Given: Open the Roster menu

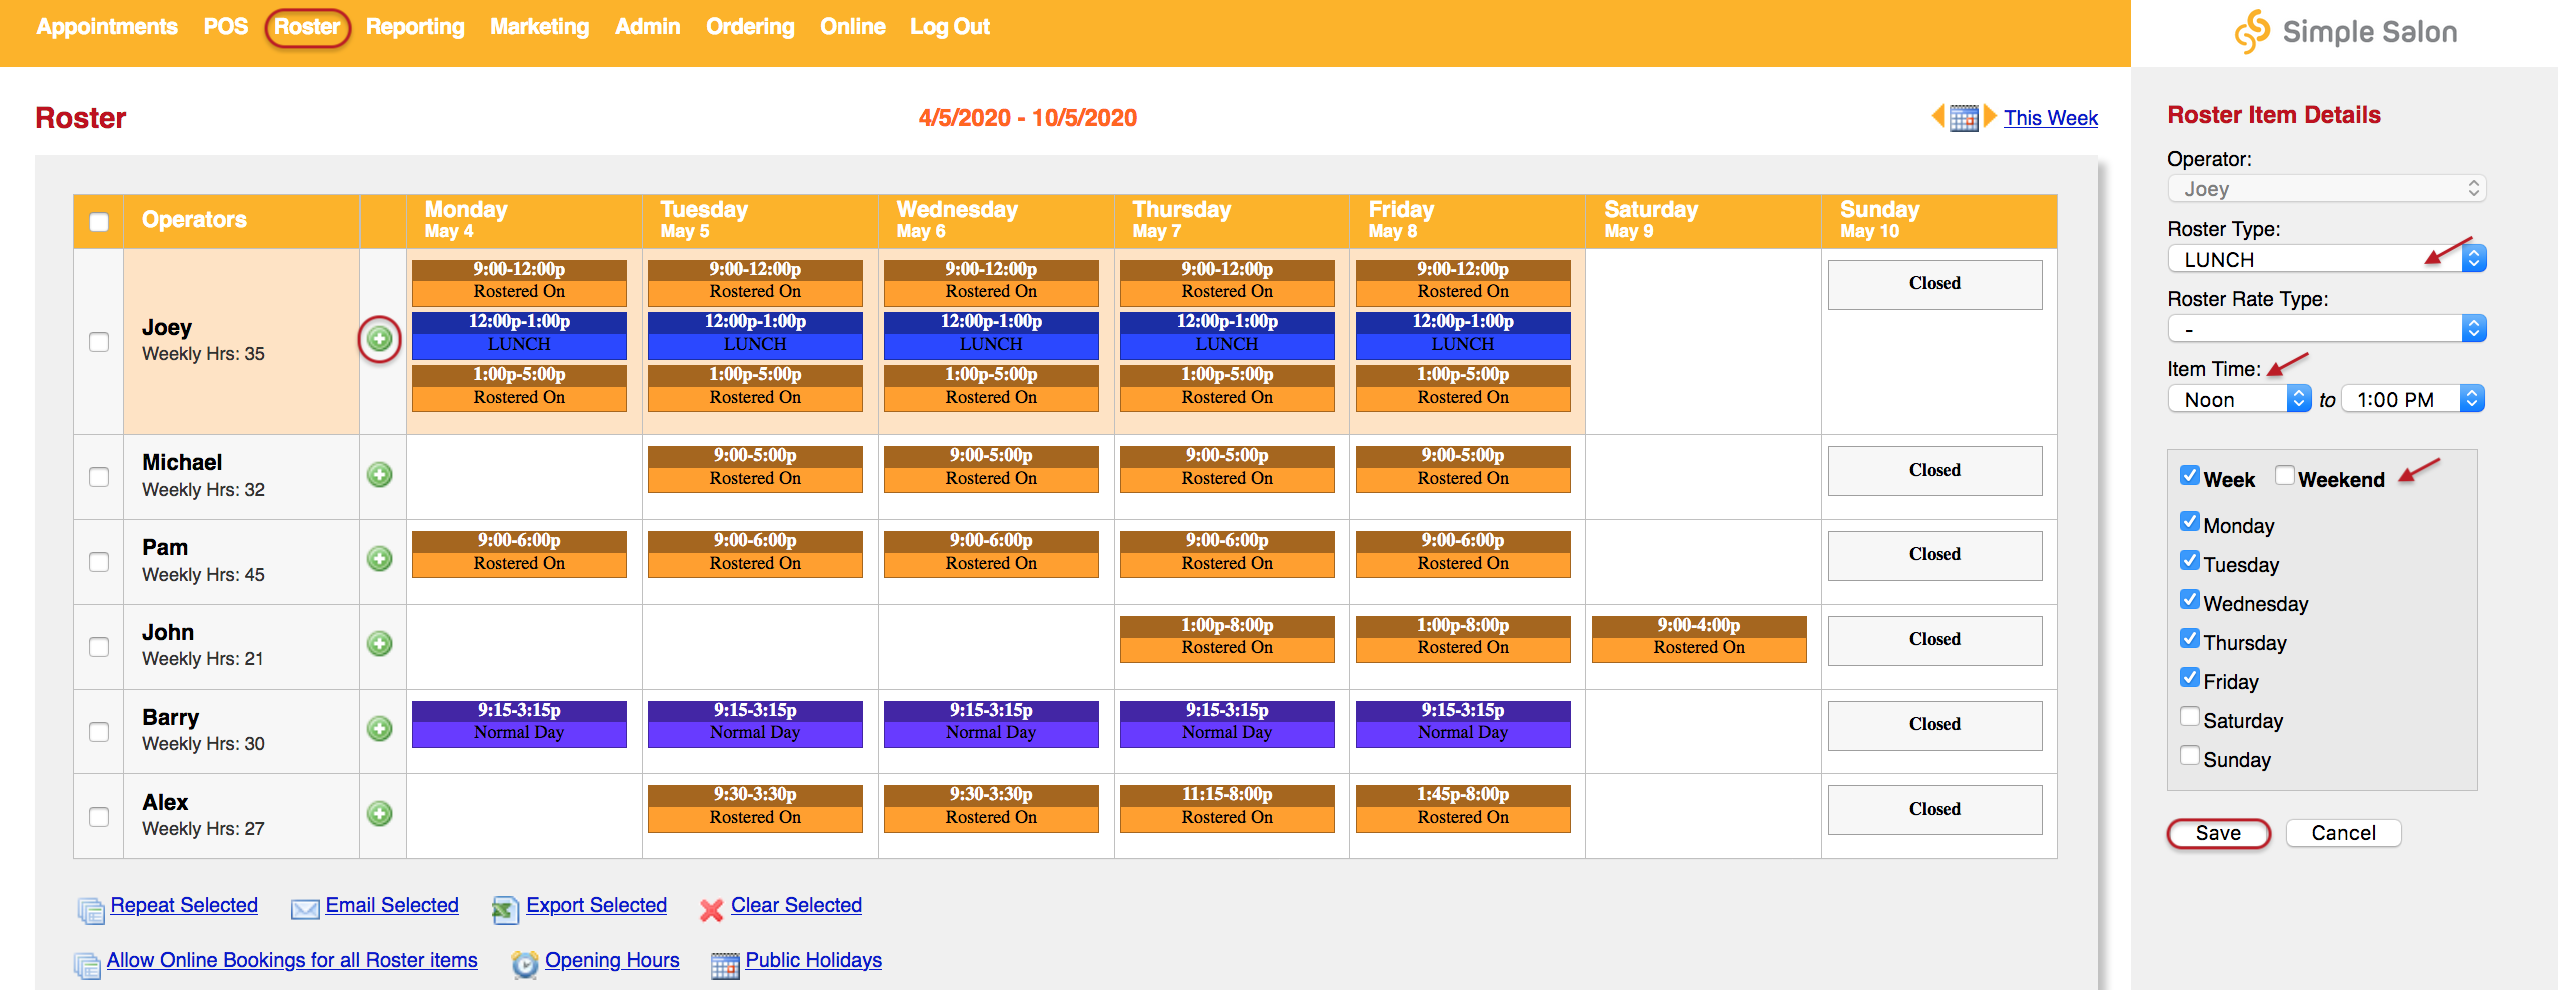Looking at the screenshot, I should point(307,27).
